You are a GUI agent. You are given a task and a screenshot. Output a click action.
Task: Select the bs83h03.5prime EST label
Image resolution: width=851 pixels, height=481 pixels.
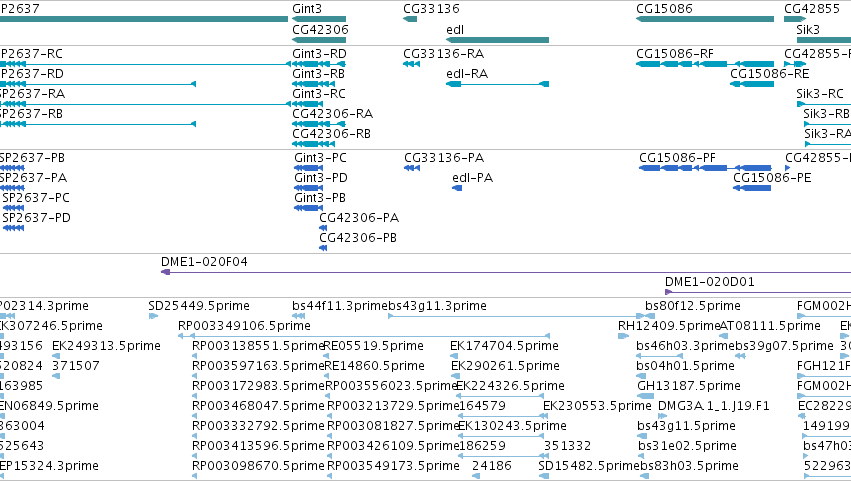pos(689,466)
